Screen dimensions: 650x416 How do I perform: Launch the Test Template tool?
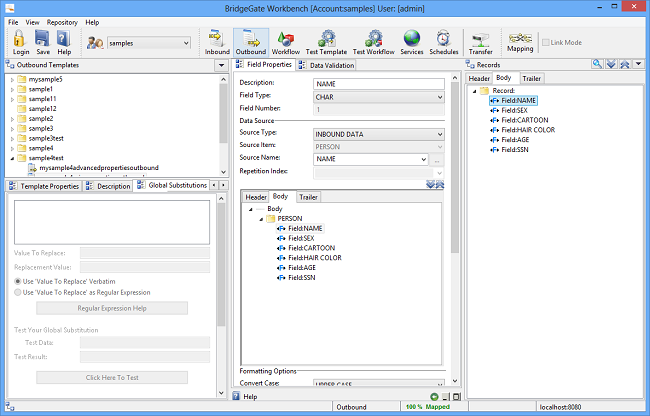[x=326, y=43]
